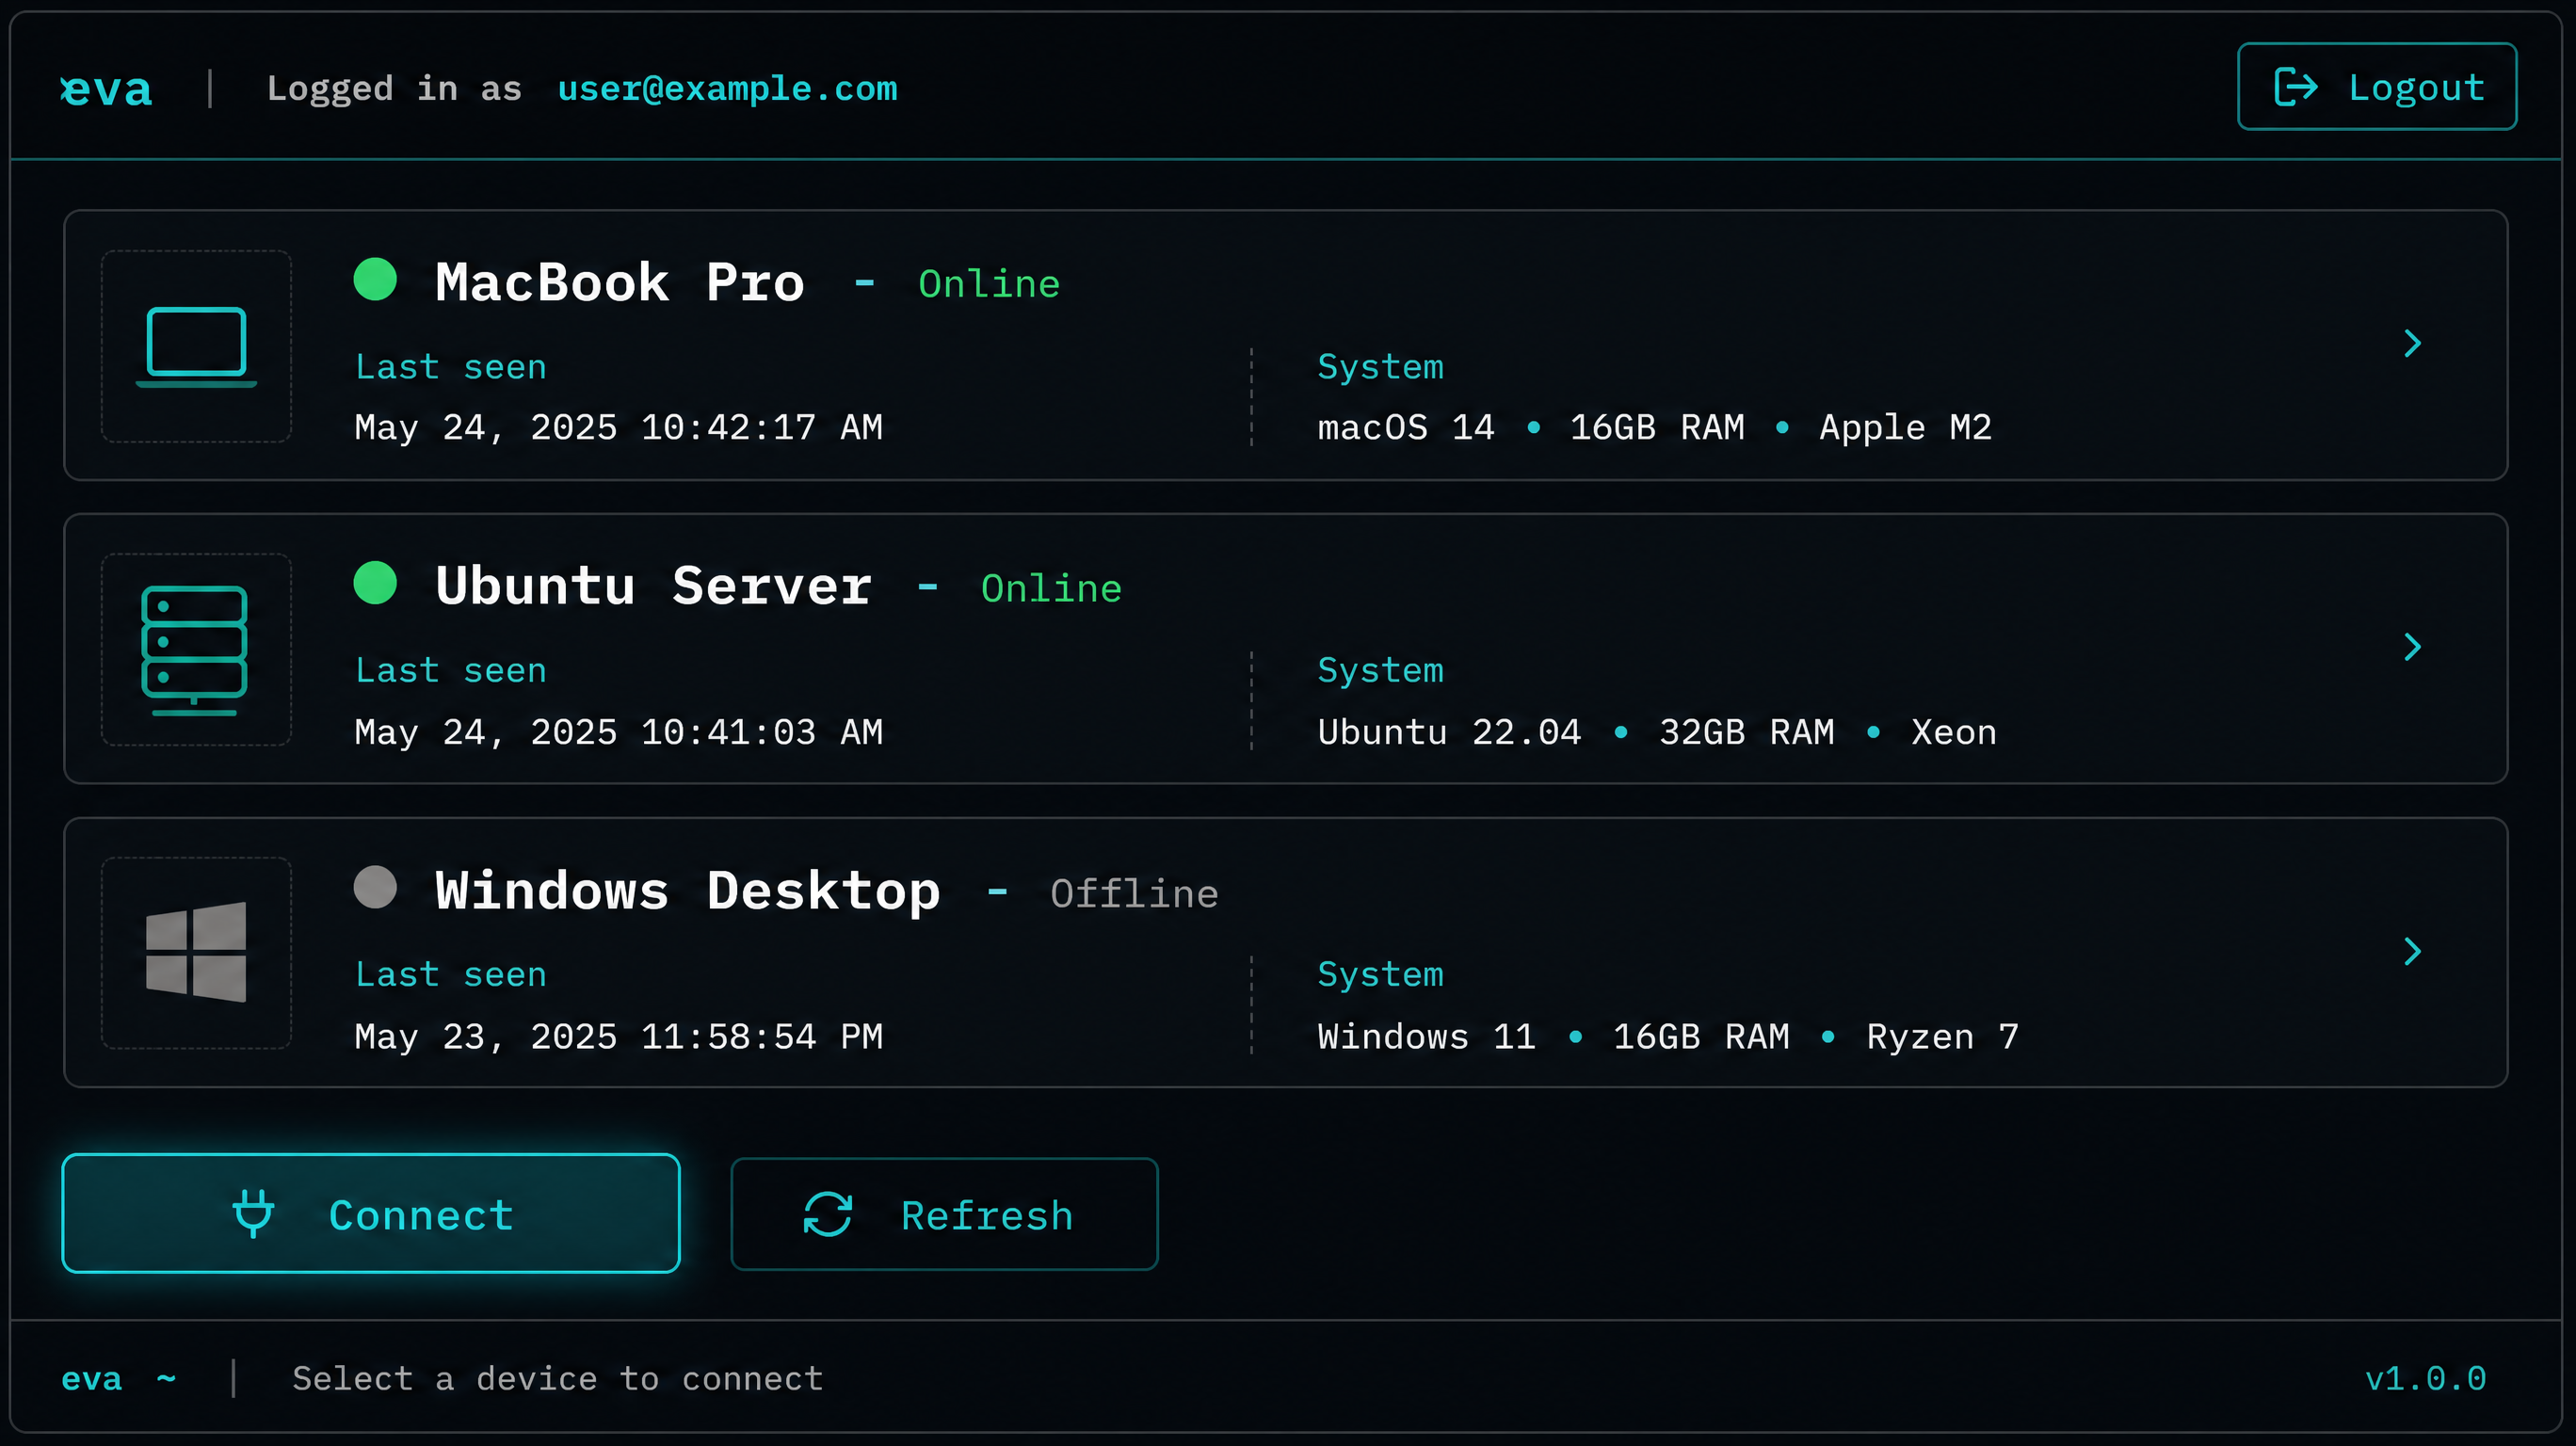The height and width of the screenshot is (1446, 2576).
Task: Click "macOS 14" system text
Action: point(1406,428)
